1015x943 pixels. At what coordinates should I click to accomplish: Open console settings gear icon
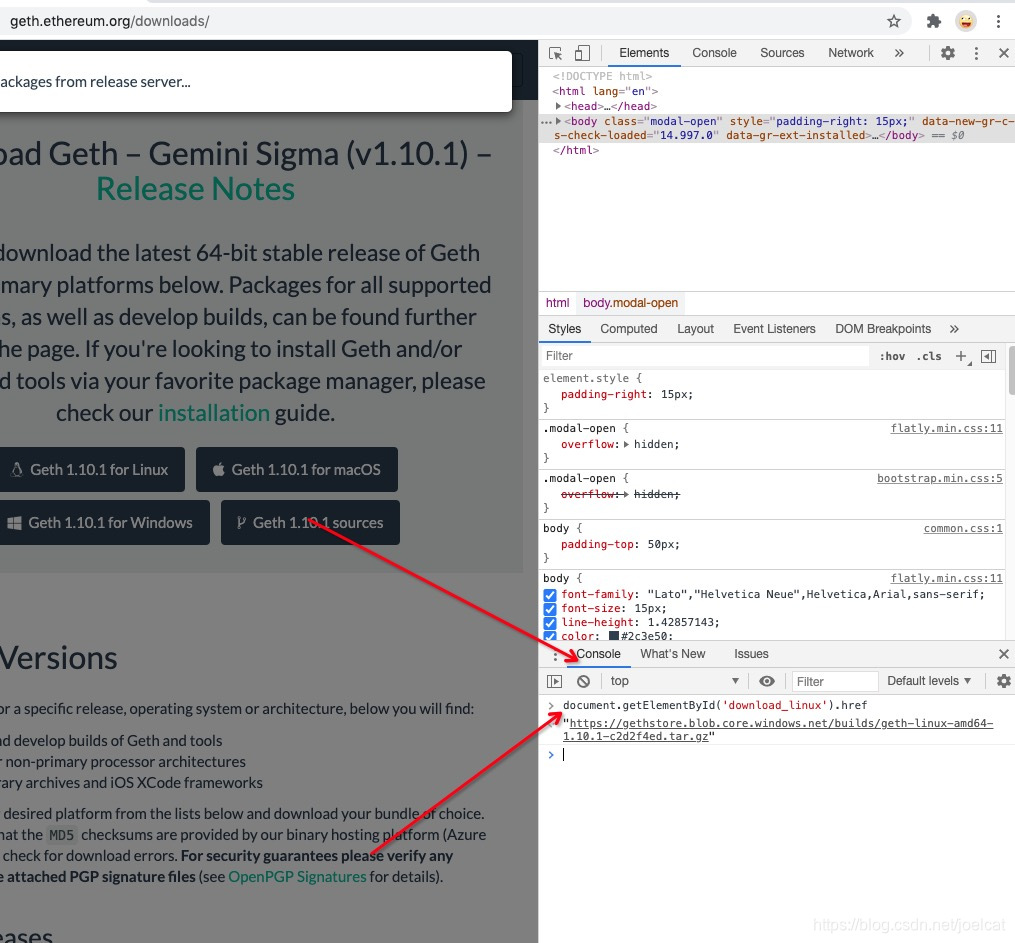[1003, 681]
